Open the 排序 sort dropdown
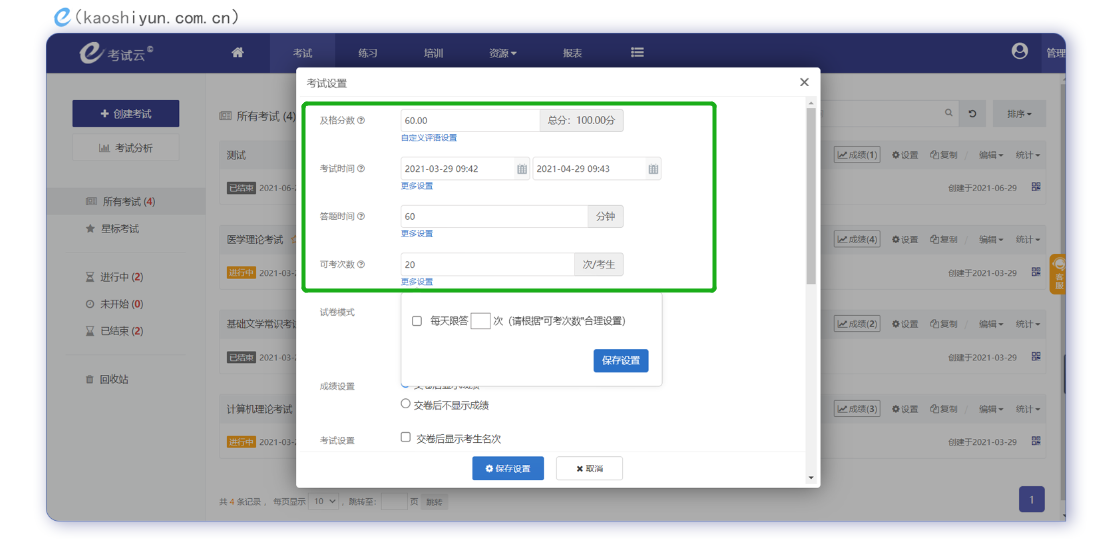Image resolution: width=1105 pixels, height=544 pixels. [1019, 113]
